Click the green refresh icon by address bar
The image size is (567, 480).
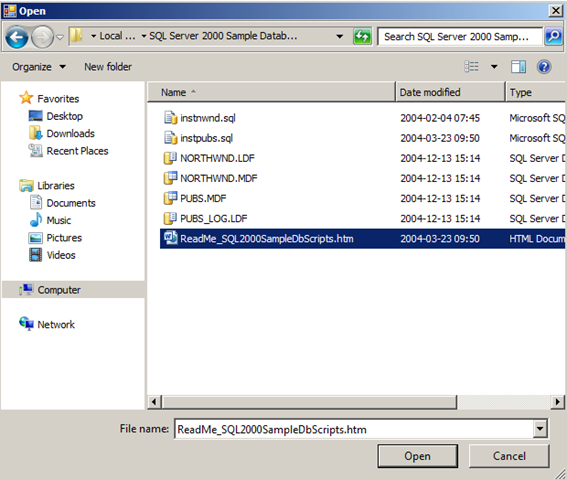tap(362, 37)
